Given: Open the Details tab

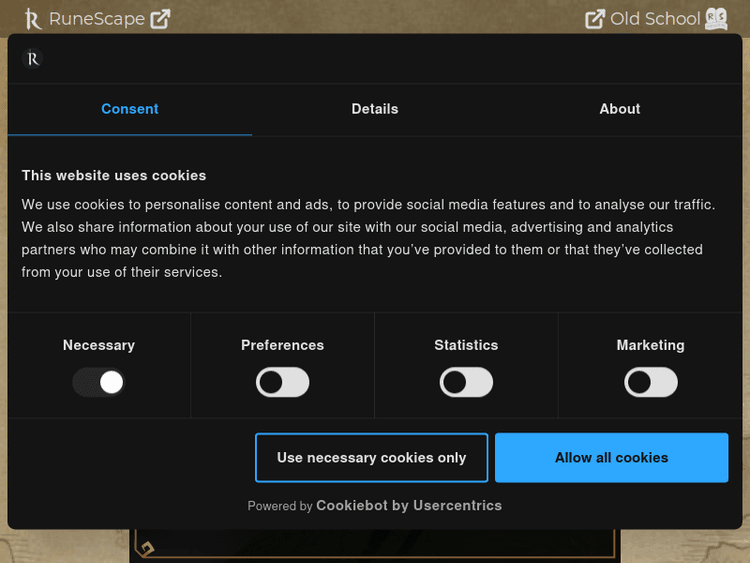Looking at the screenshot, I should click(375, 109).
